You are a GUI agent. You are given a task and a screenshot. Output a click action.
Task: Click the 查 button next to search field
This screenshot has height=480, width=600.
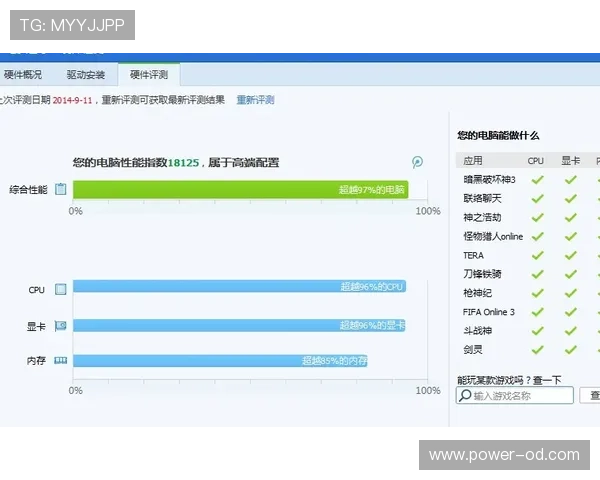tap(590, 395)
